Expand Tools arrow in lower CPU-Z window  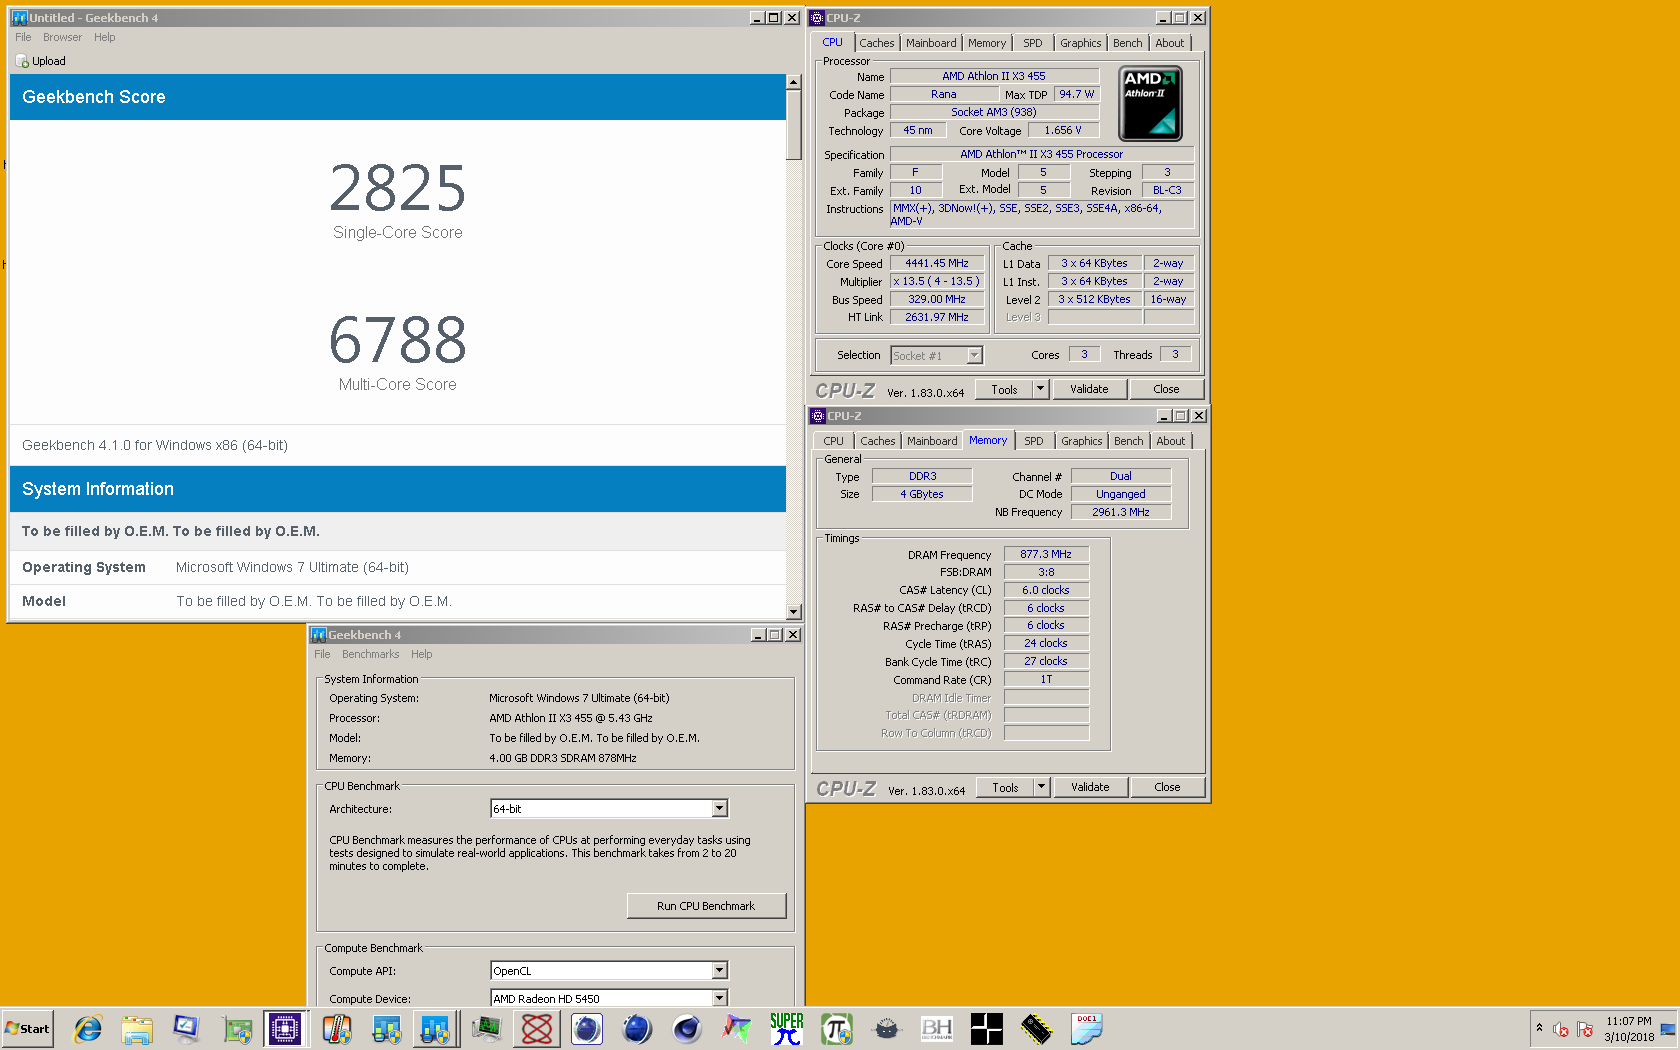click(x=1041, y=787)
